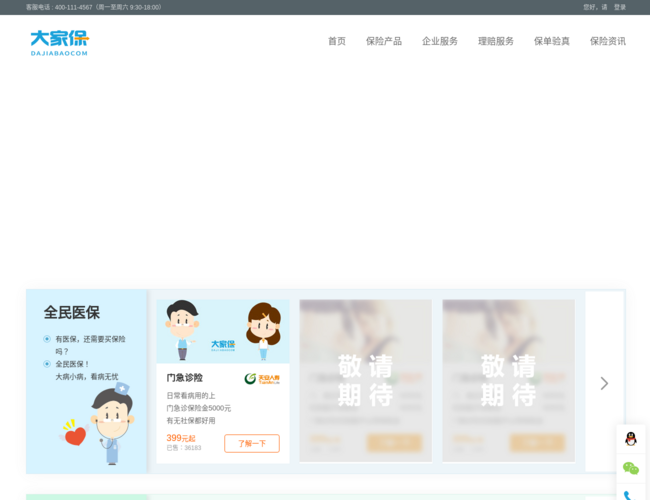Click the 门急诊保险金5000元 description line
Image resolution: width=650 pixels, height=500 pixels.
point(199,408)
